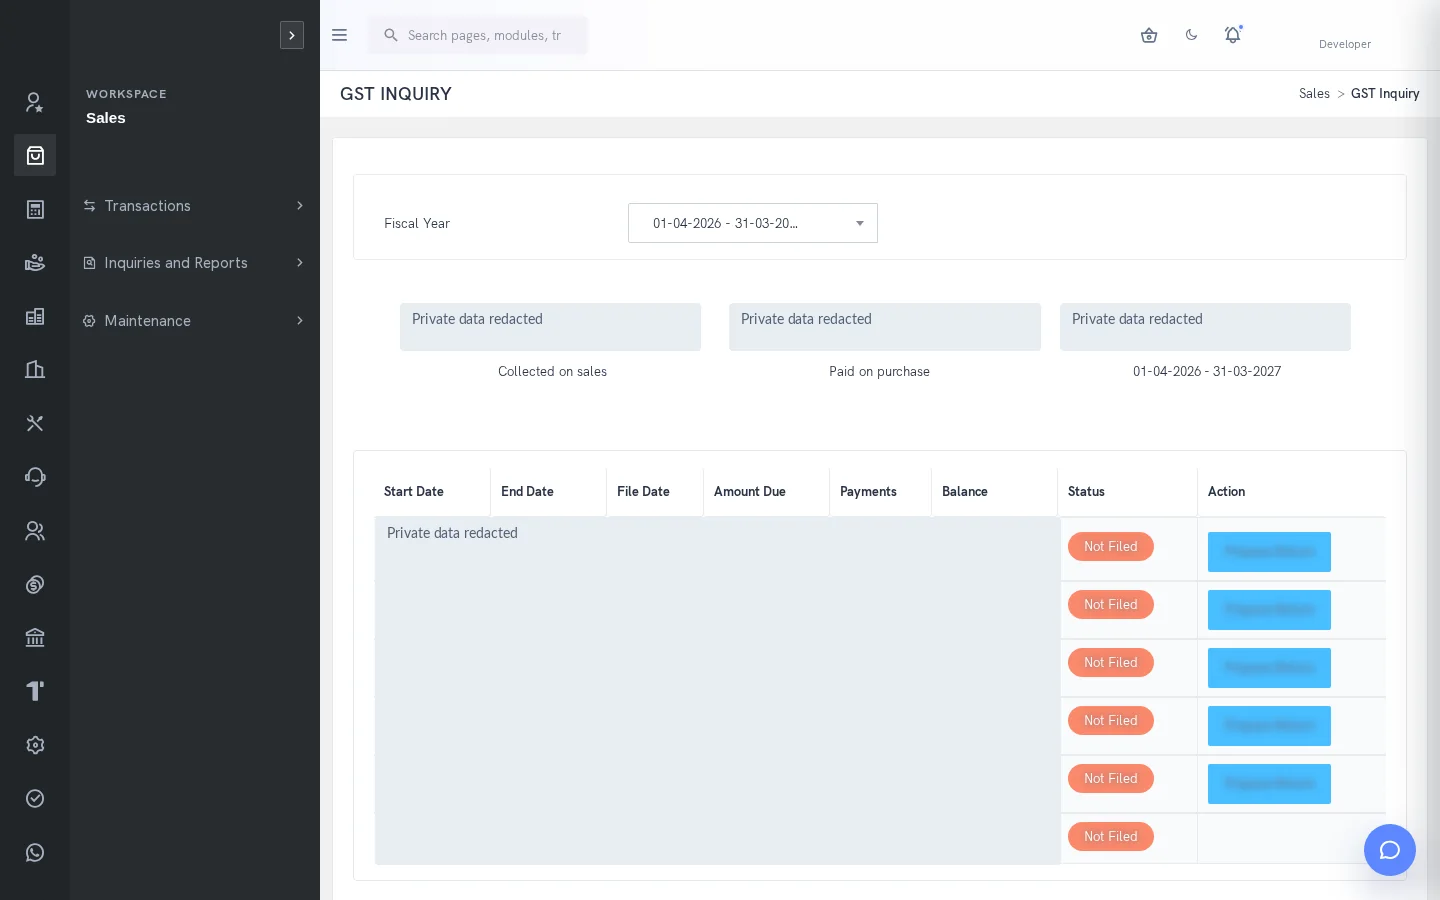
Task: Click the search pages input field
Action: [x=478, y=35]
